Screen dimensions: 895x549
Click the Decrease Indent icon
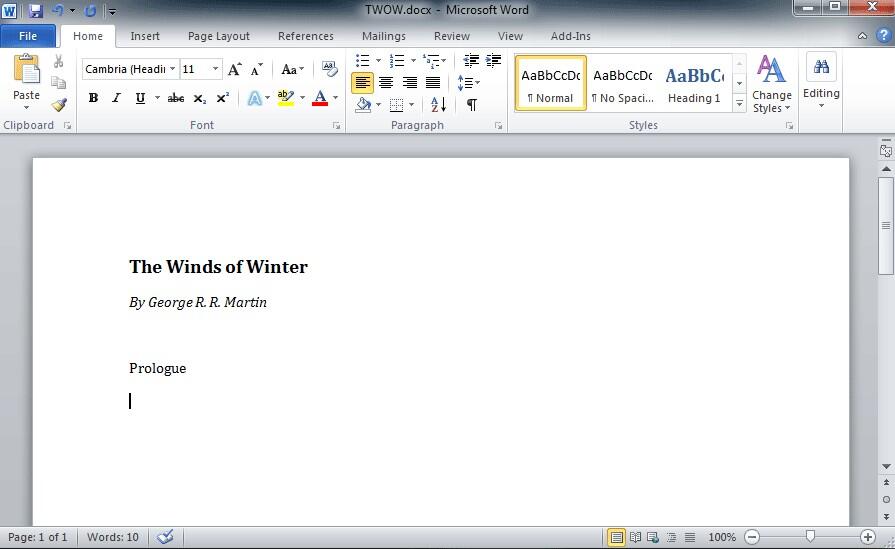tap(471, 60)
